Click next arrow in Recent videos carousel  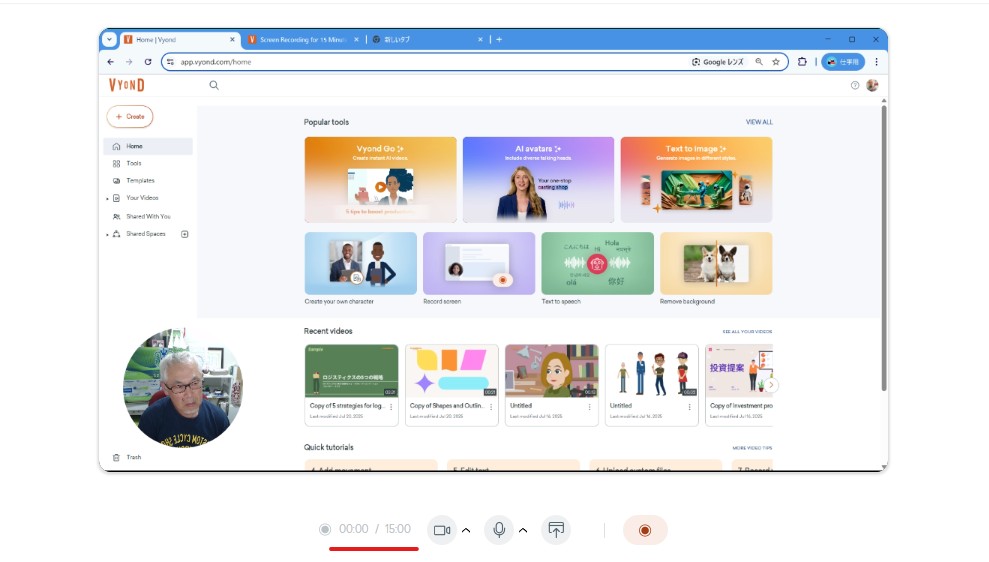[x=771, y=385]
